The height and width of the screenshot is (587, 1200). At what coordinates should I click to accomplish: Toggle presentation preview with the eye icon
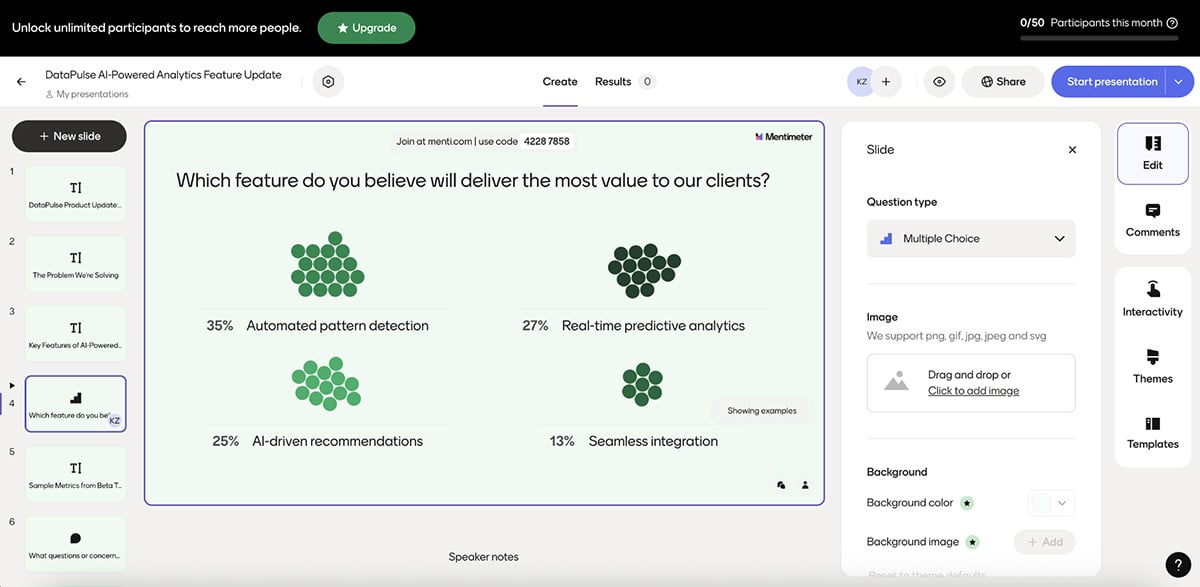click(x=938, y=81)
